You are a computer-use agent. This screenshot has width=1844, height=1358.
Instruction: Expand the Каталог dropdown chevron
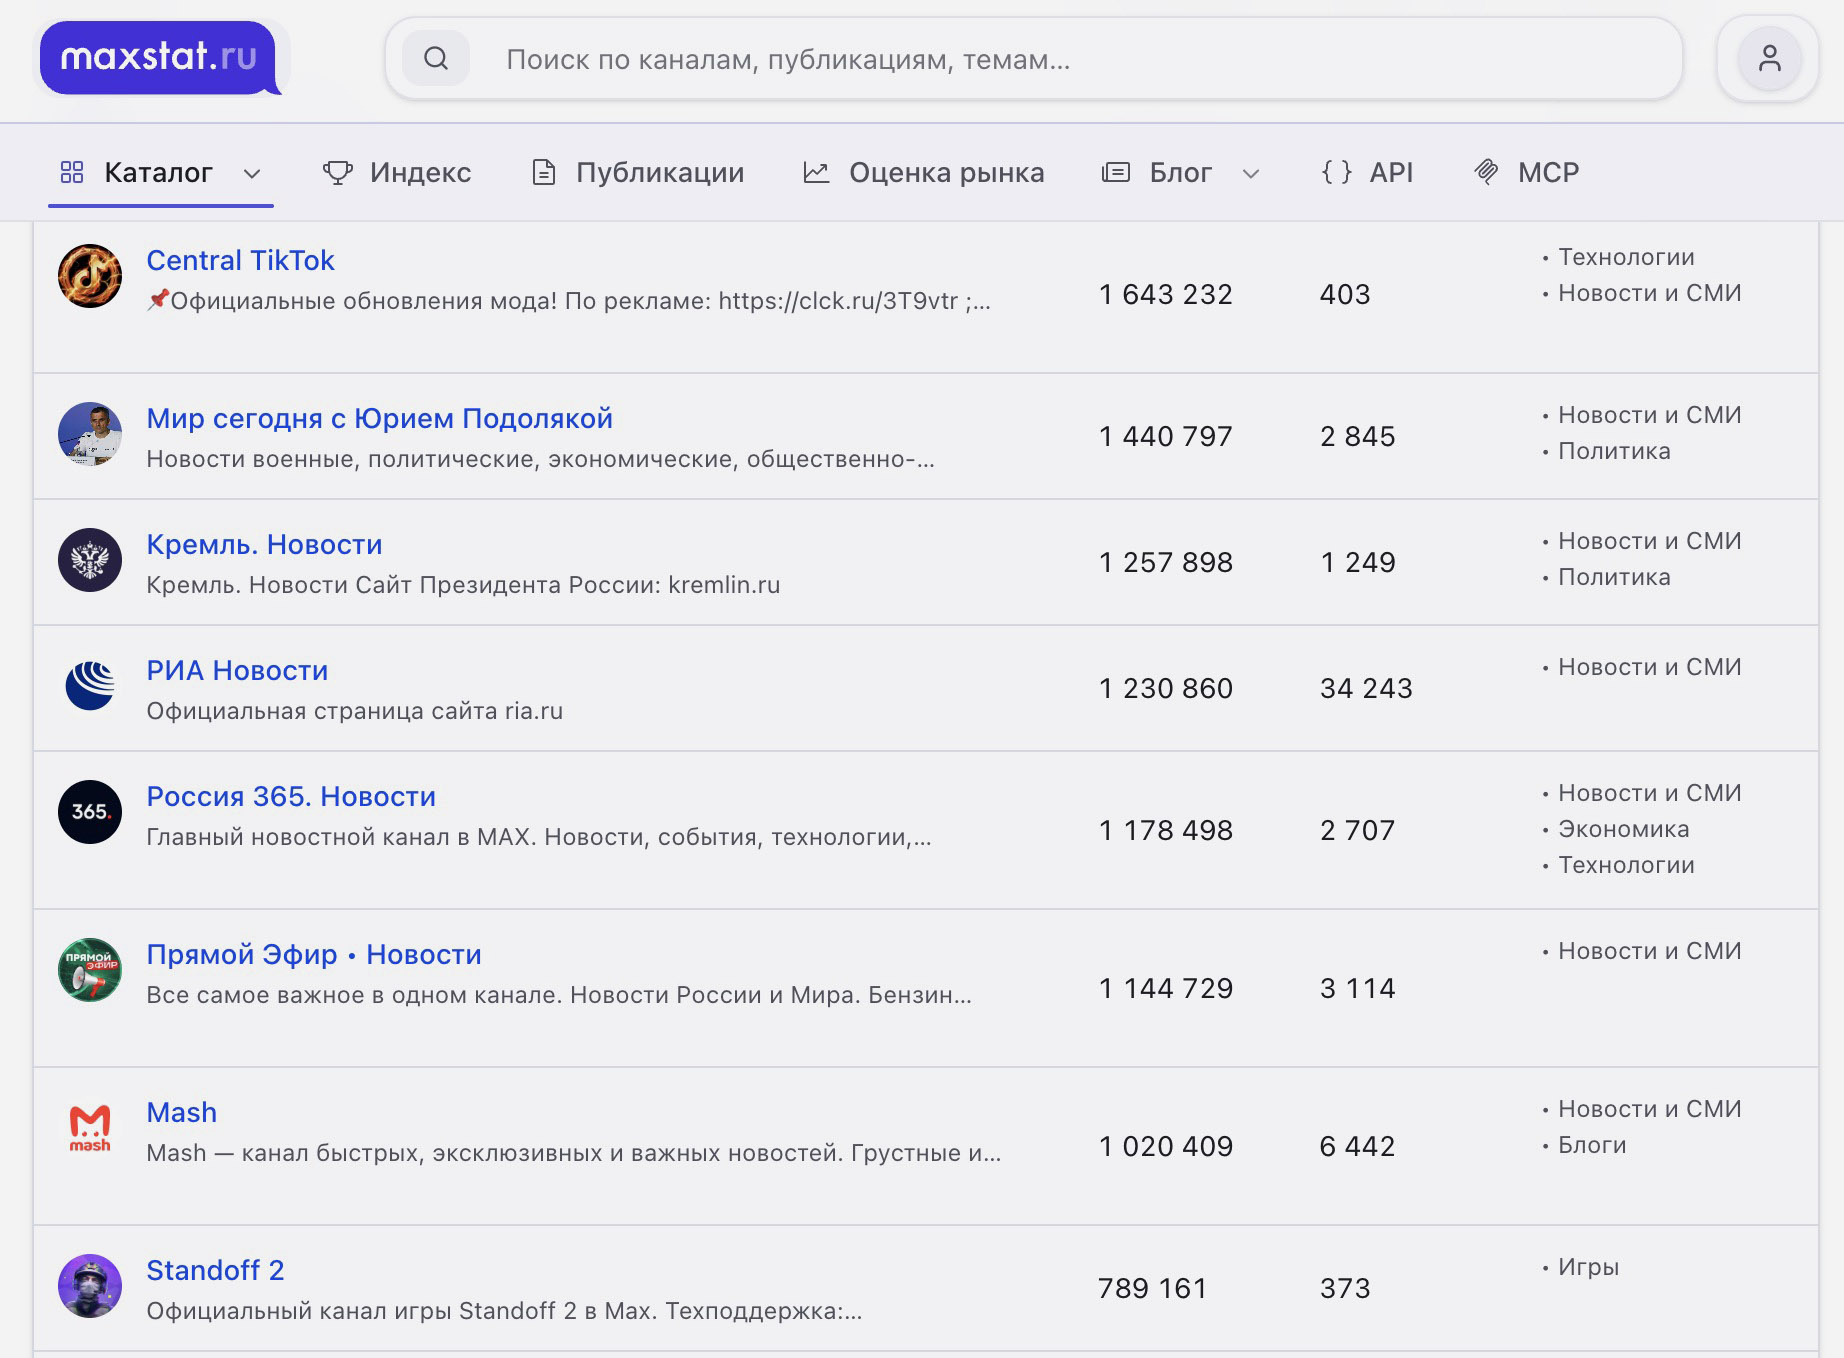(252, 173)
